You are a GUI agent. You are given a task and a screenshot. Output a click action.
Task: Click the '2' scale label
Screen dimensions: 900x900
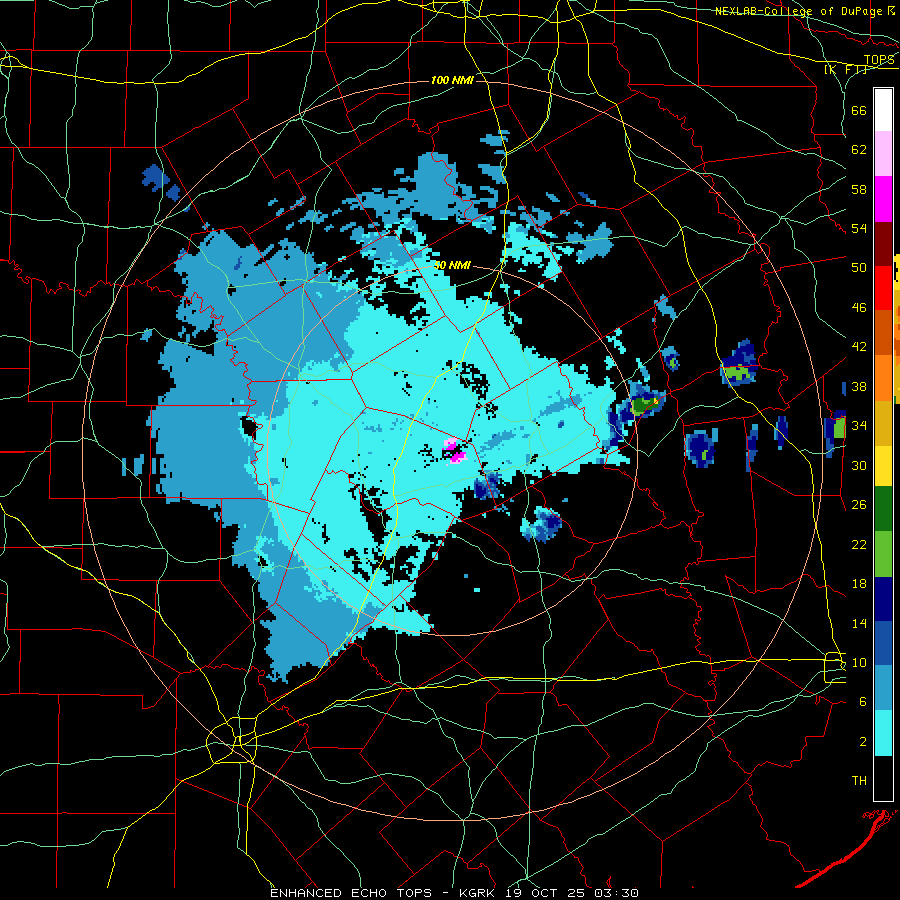[862, 742]
